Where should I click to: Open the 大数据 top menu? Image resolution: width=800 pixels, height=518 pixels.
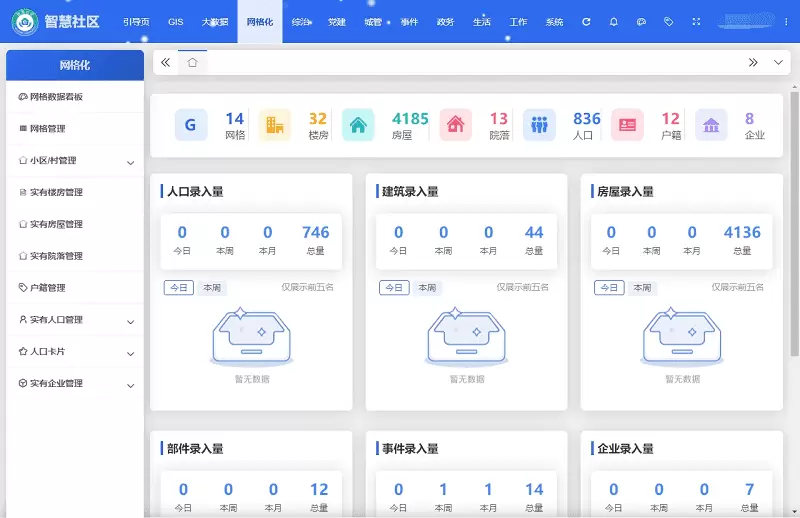(214, 22)
